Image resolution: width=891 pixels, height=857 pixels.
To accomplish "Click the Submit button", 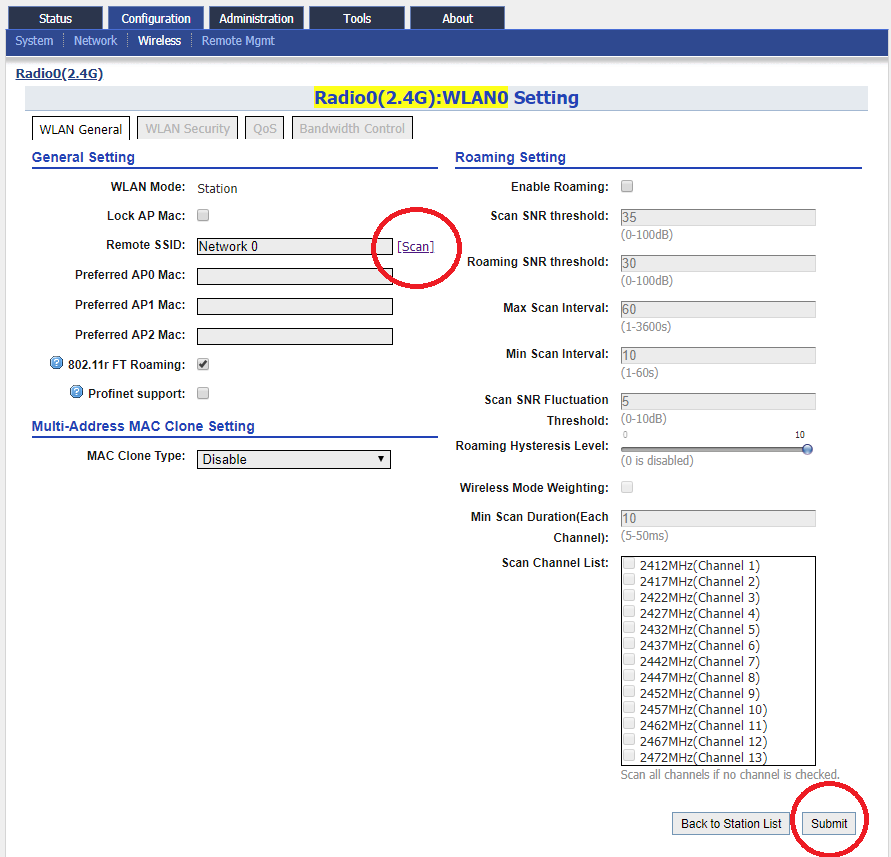I will pyautogui.click(x=829, y=823).
